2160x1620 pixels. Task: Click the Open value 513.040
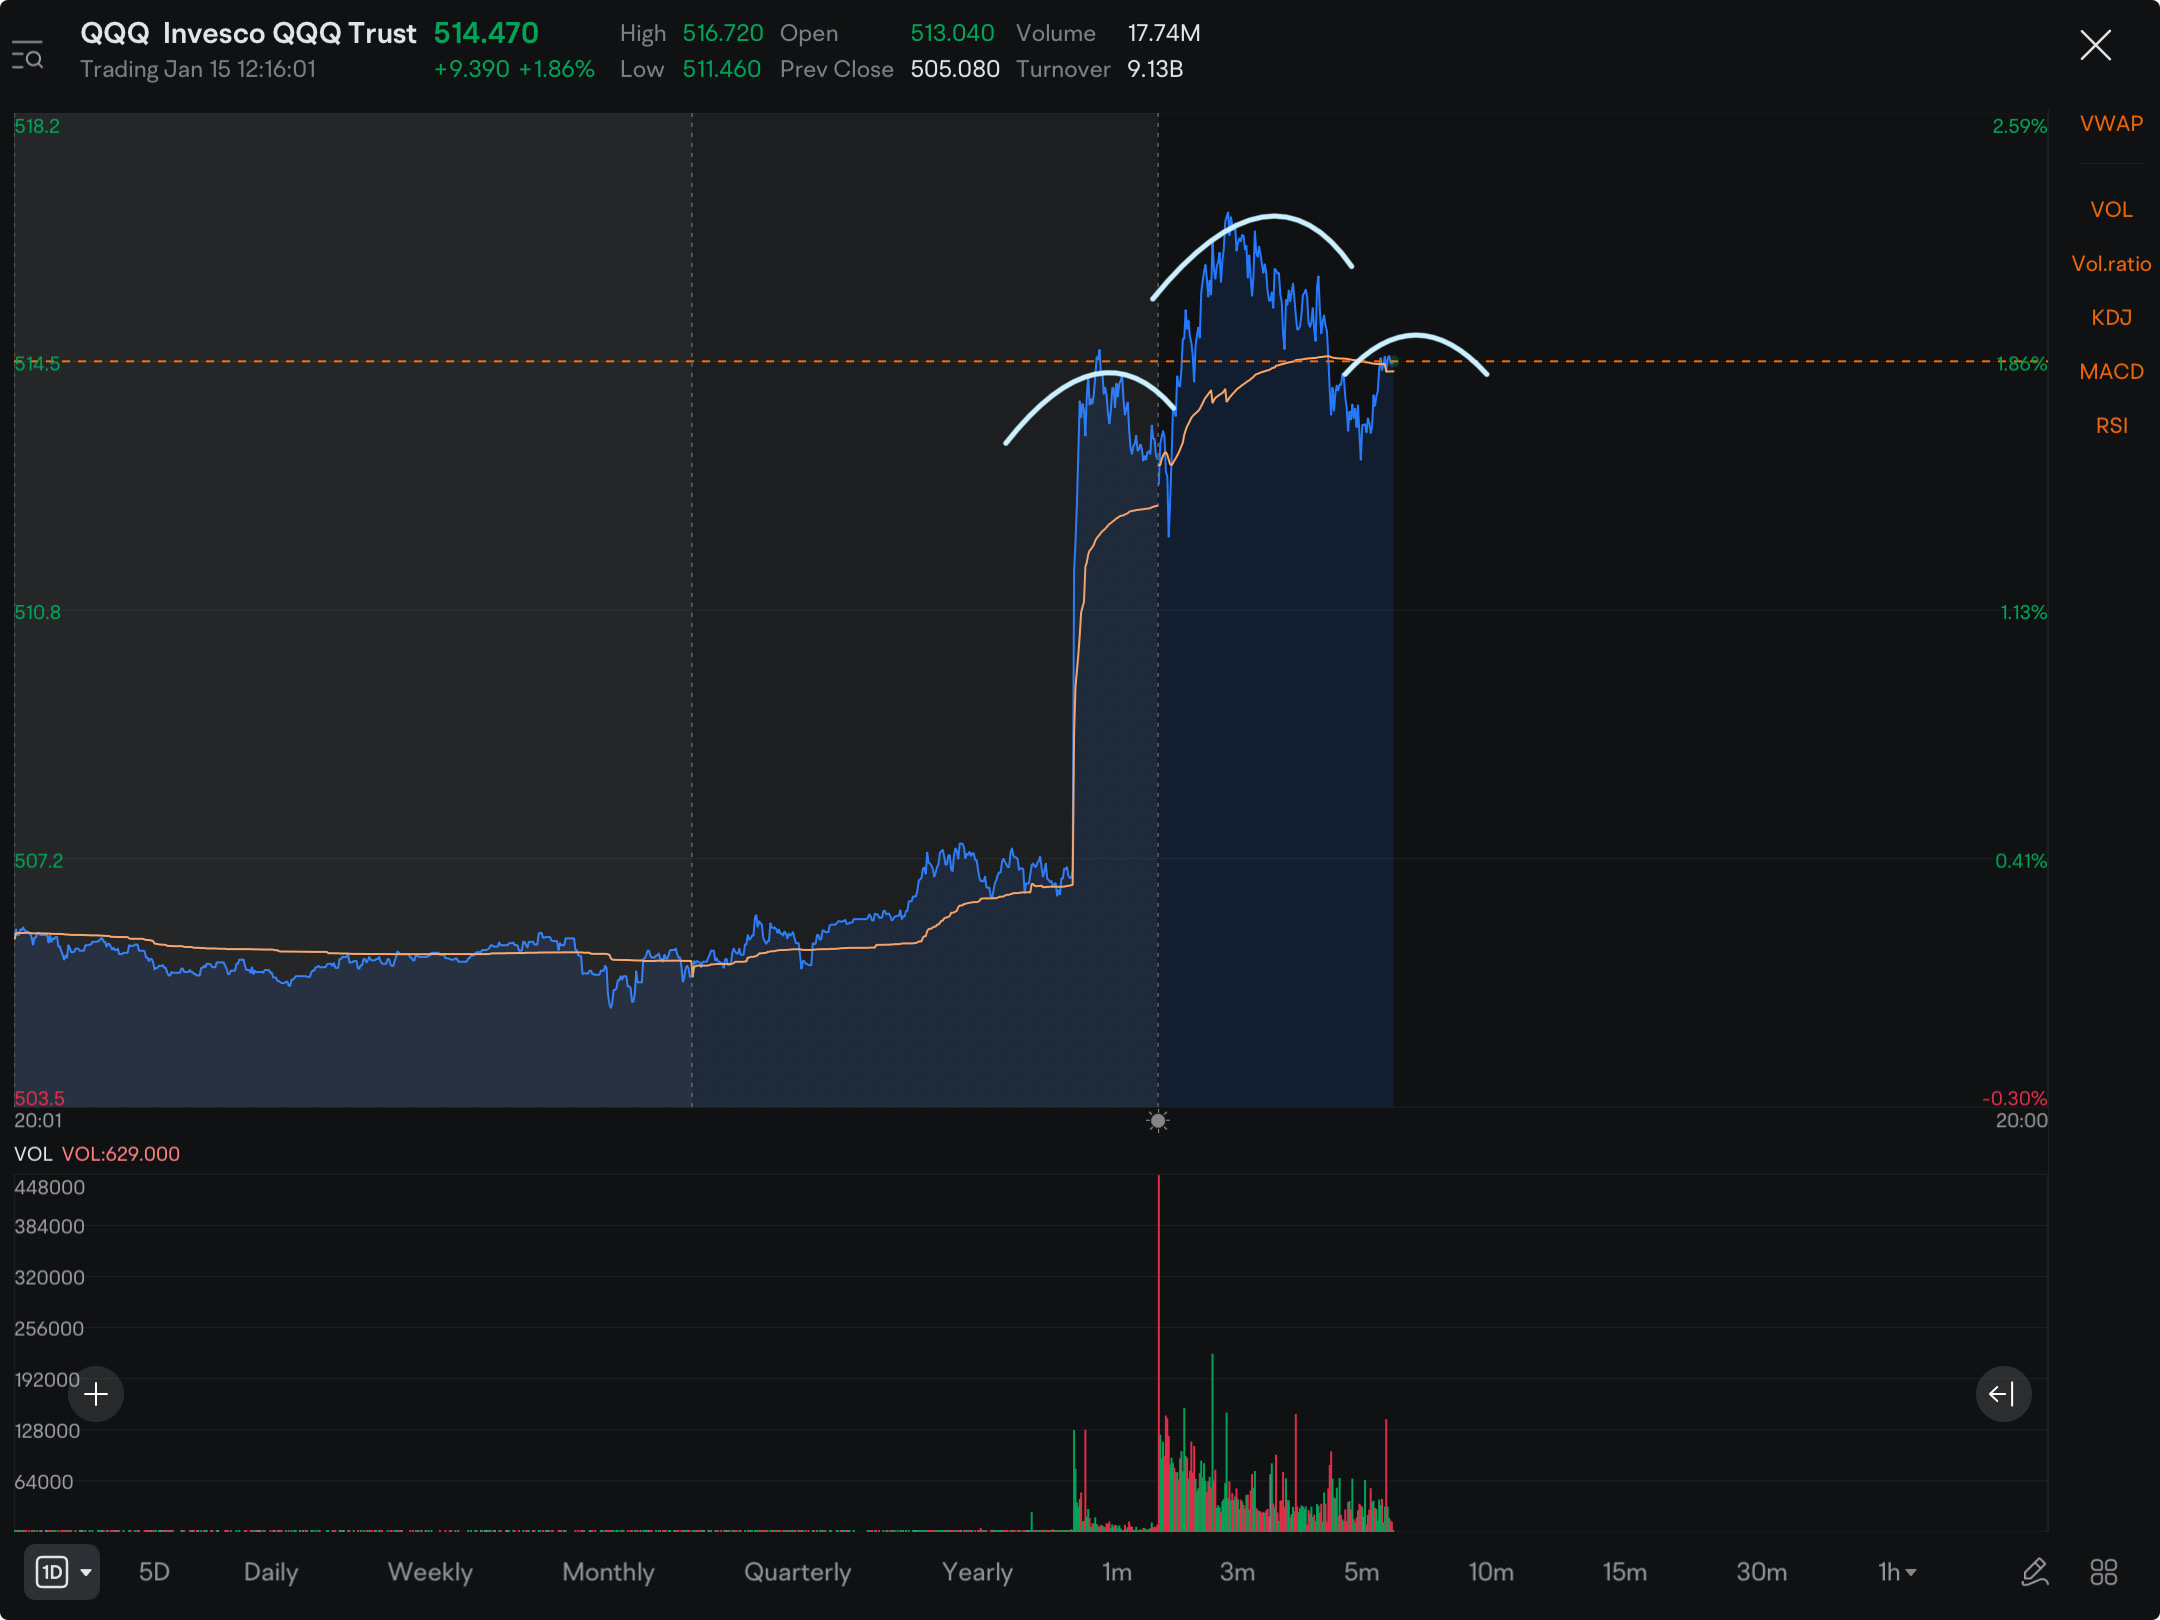952,33
